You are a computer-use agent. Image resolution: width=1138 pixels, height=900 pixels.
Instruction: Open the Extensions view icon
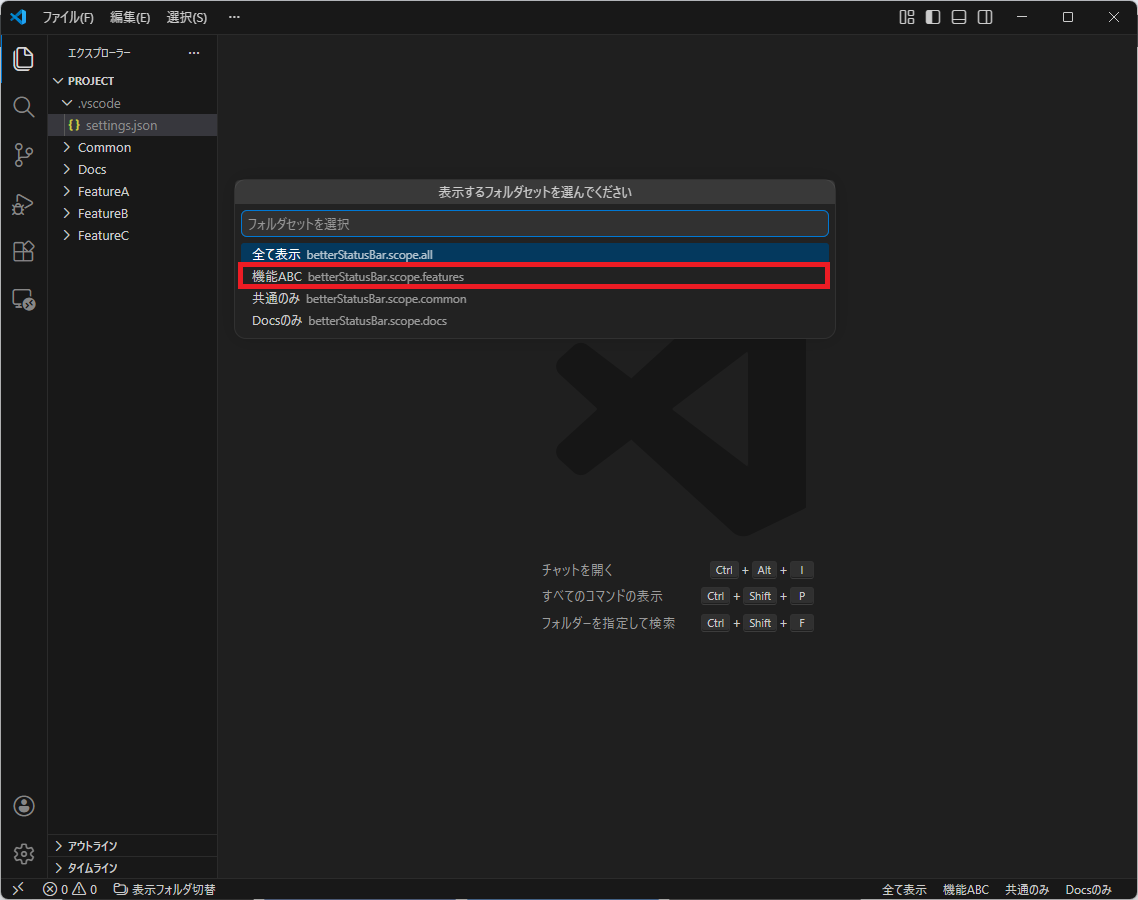tap(23, 252)
